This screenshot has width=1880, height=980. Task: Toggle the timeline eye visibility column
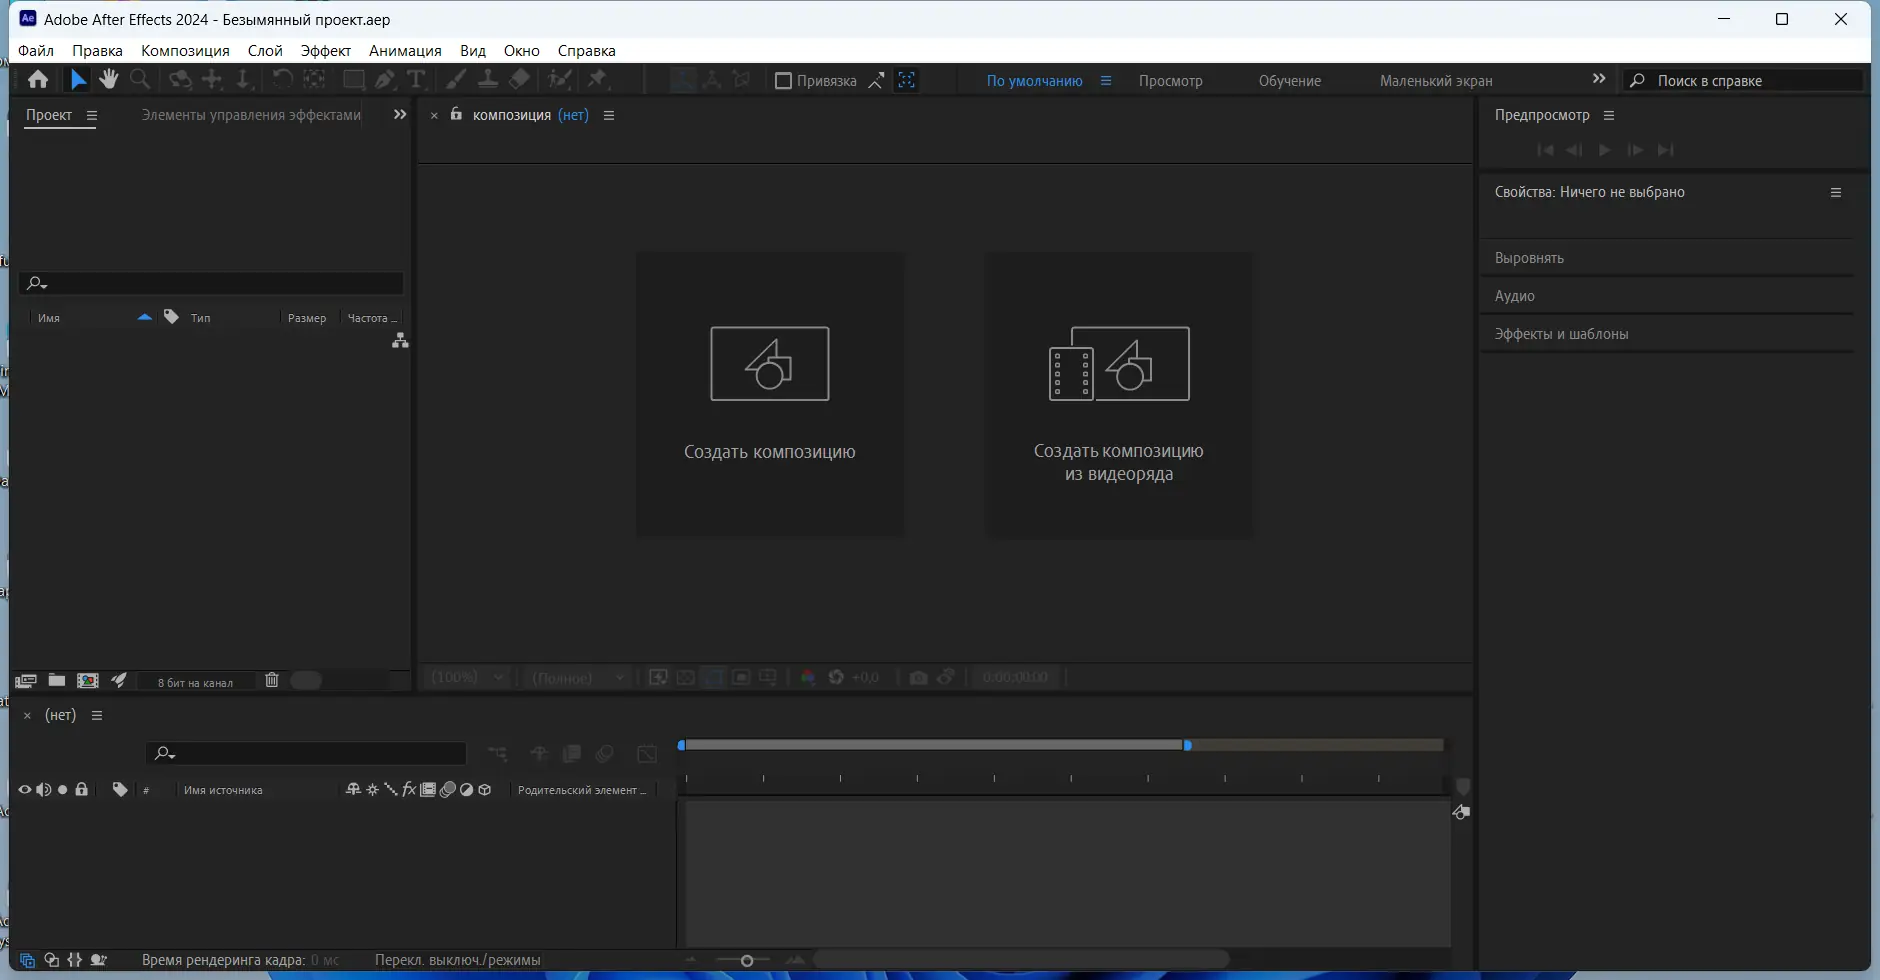25,789
